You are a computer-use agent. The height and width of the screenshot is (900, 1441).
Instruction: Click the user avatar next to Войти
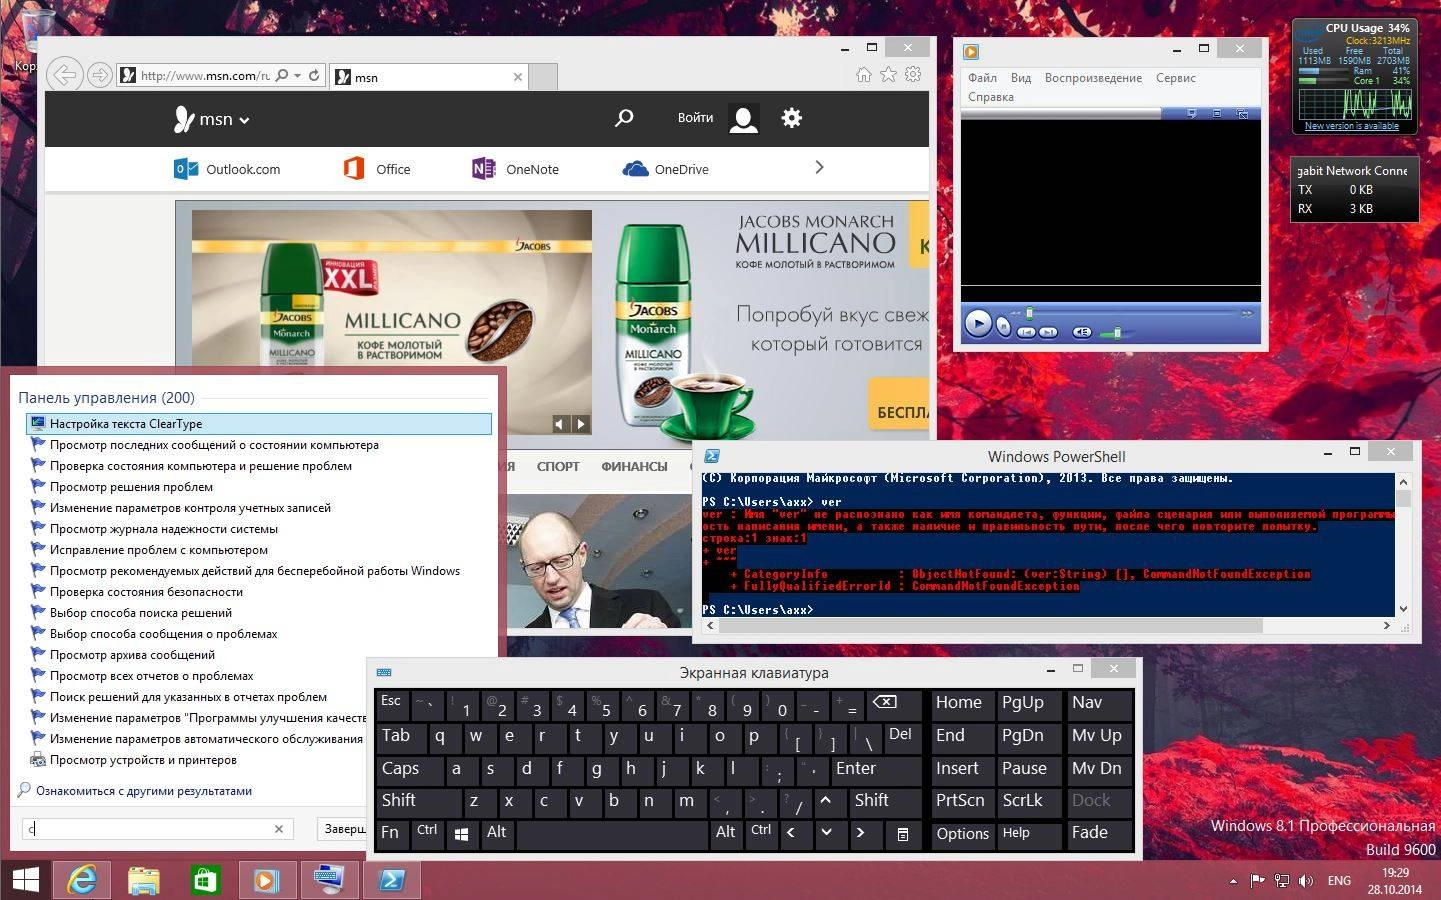tap(743, 119)
